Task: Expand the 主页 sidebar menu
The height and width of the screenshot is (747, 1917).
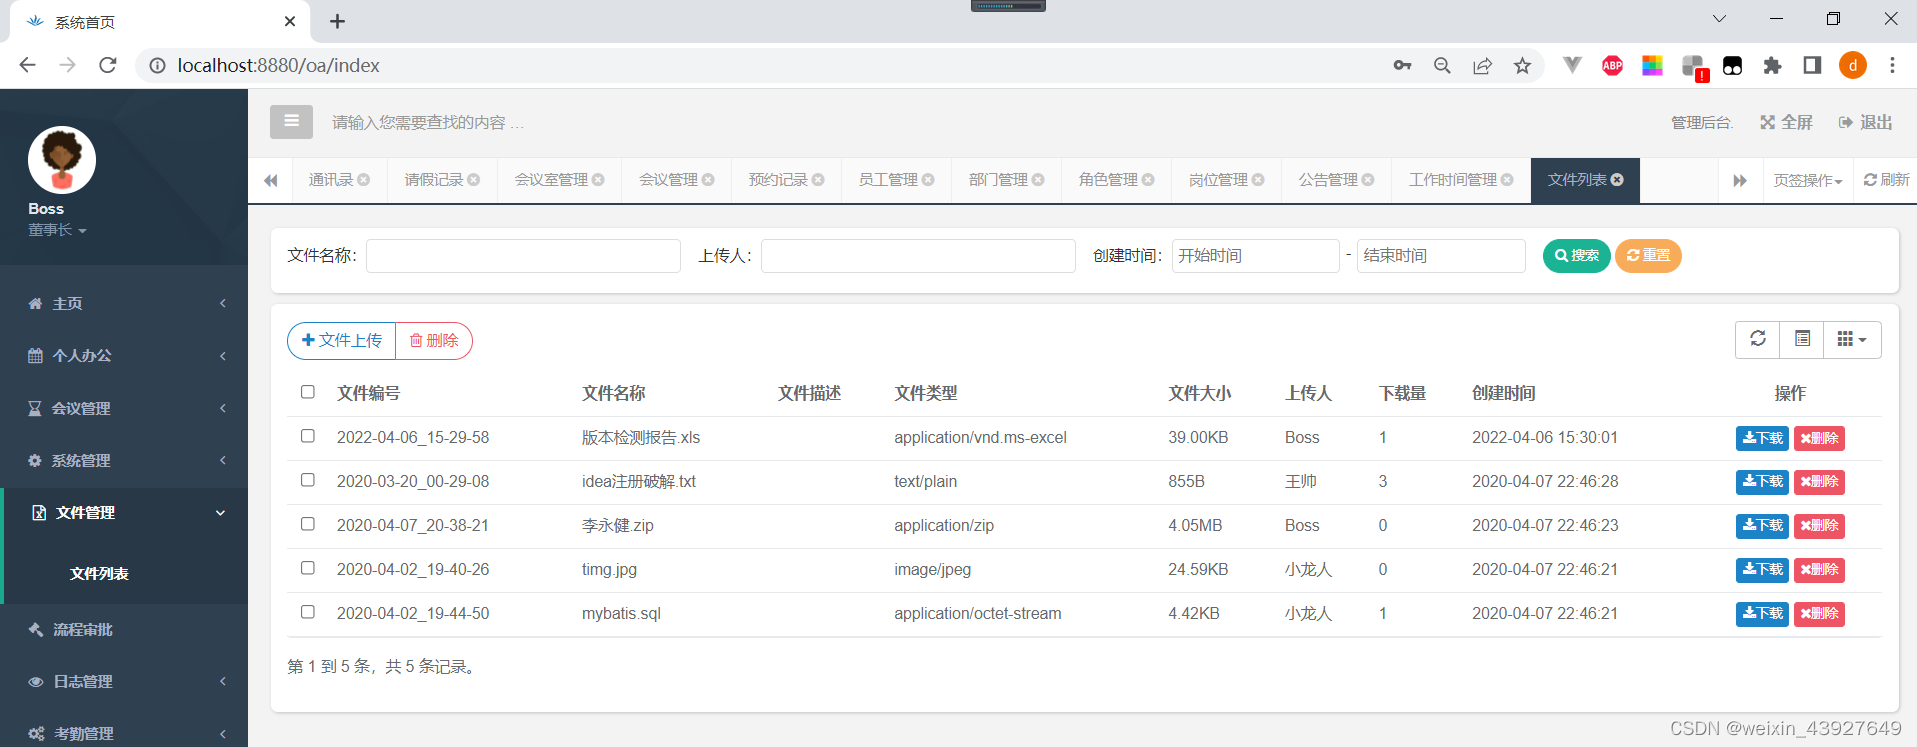Action: 124,303
